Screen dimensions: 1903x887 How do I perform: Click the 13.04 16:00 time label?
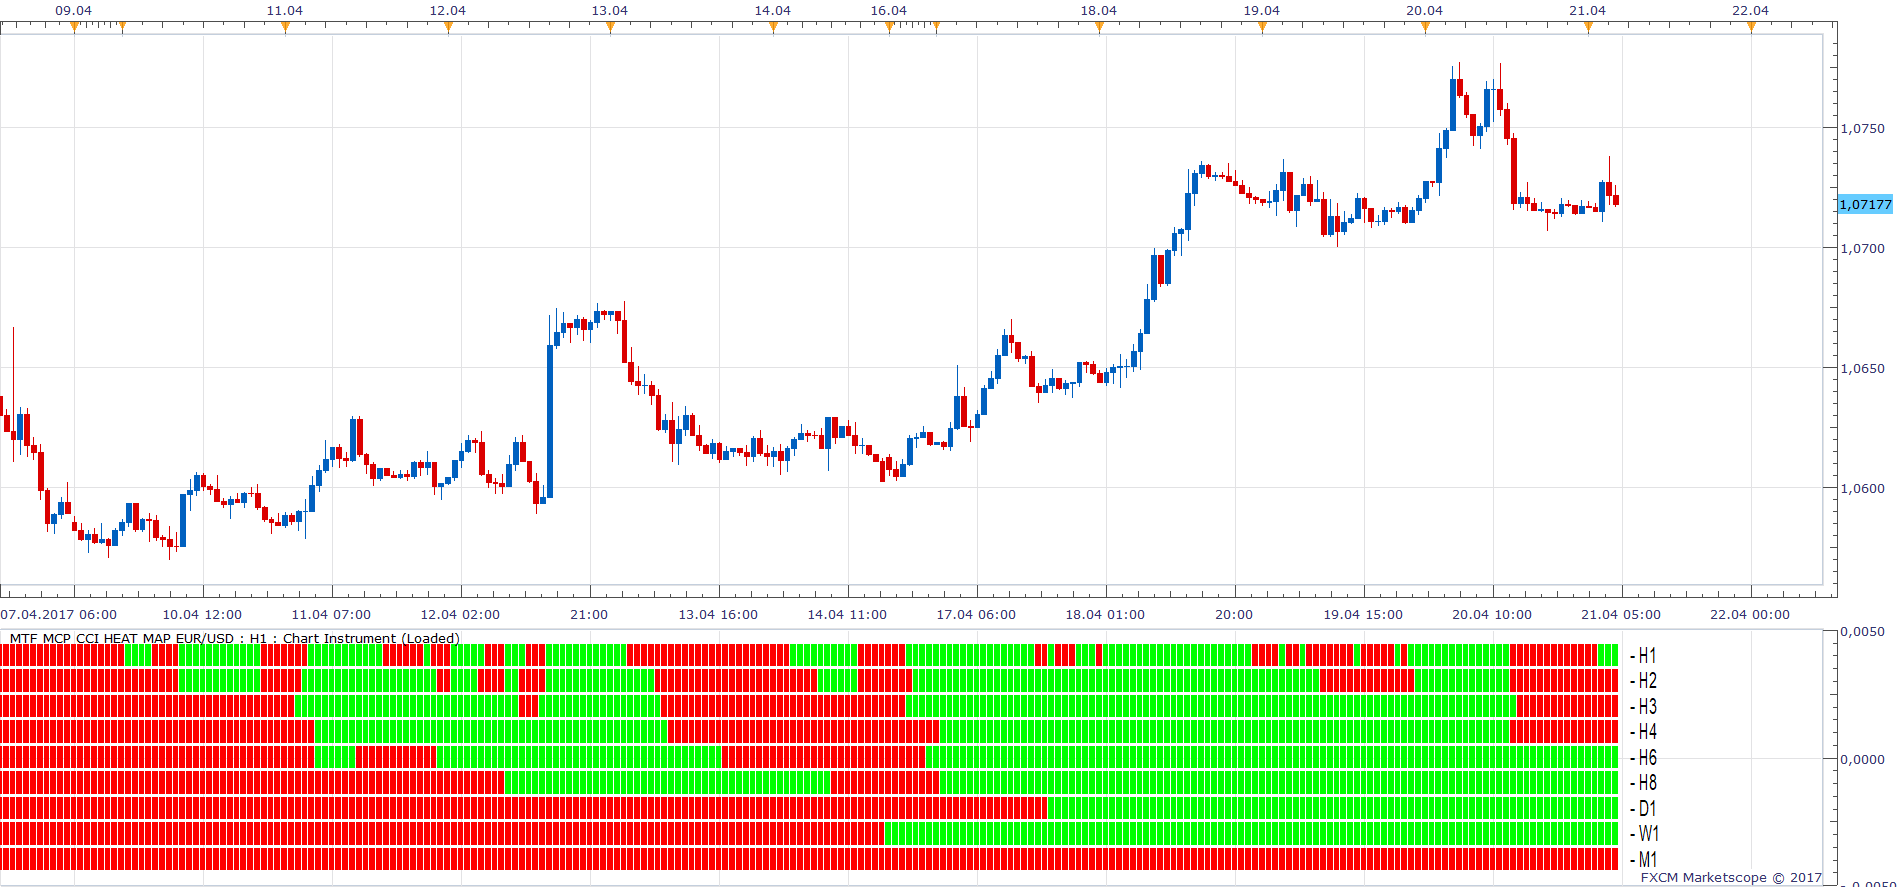click(x=719, y=614)
